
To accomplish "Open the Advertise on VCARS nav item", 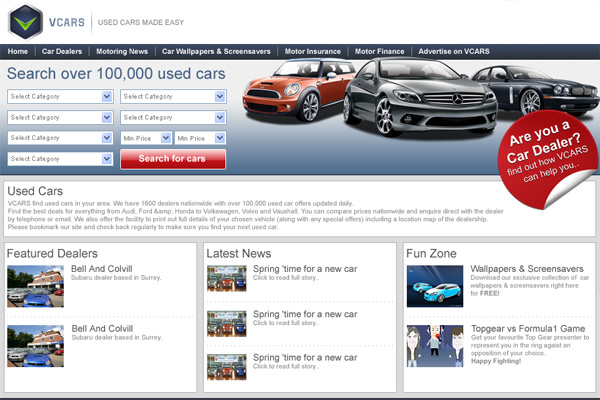I will pos(453,51).
